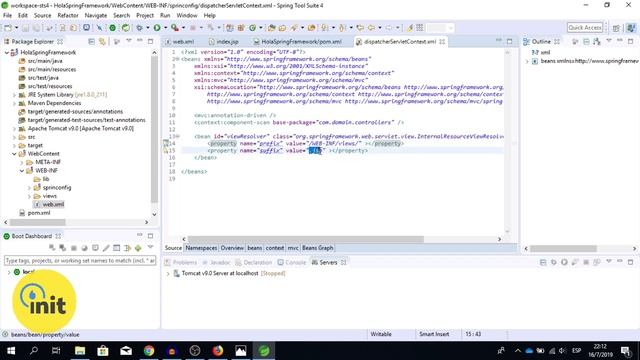The width and height of the screenshot is (640, 360).
Task: Open the Console view tab
Action: [291, 262]
